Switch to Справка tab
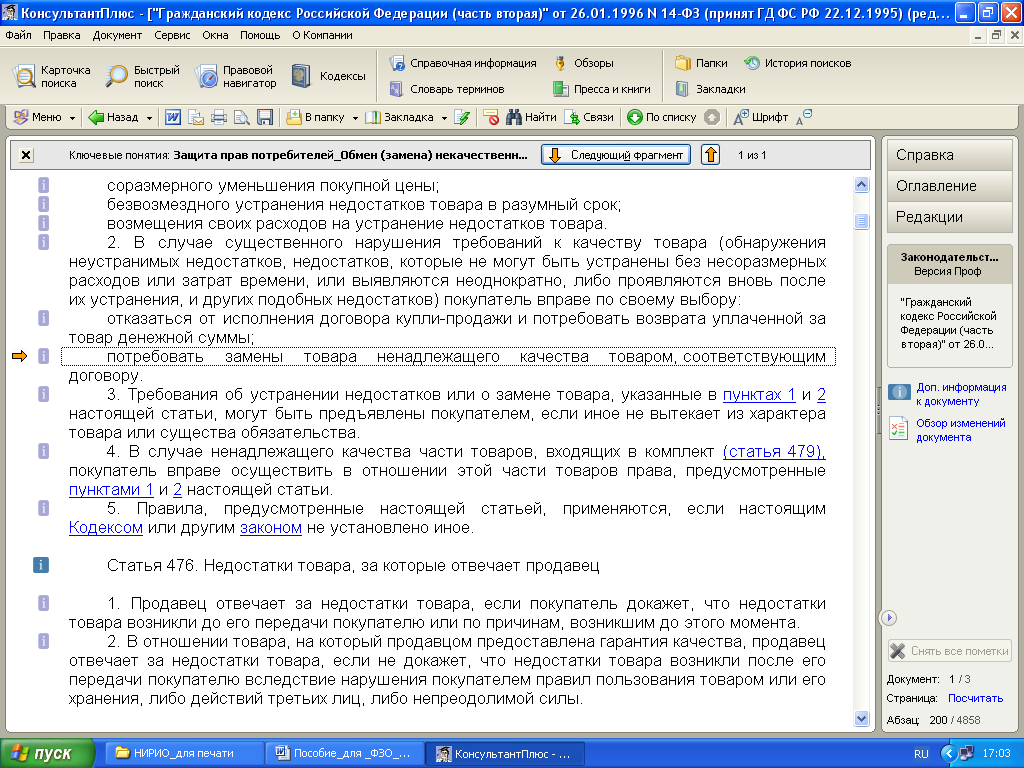 pos(950,155)
